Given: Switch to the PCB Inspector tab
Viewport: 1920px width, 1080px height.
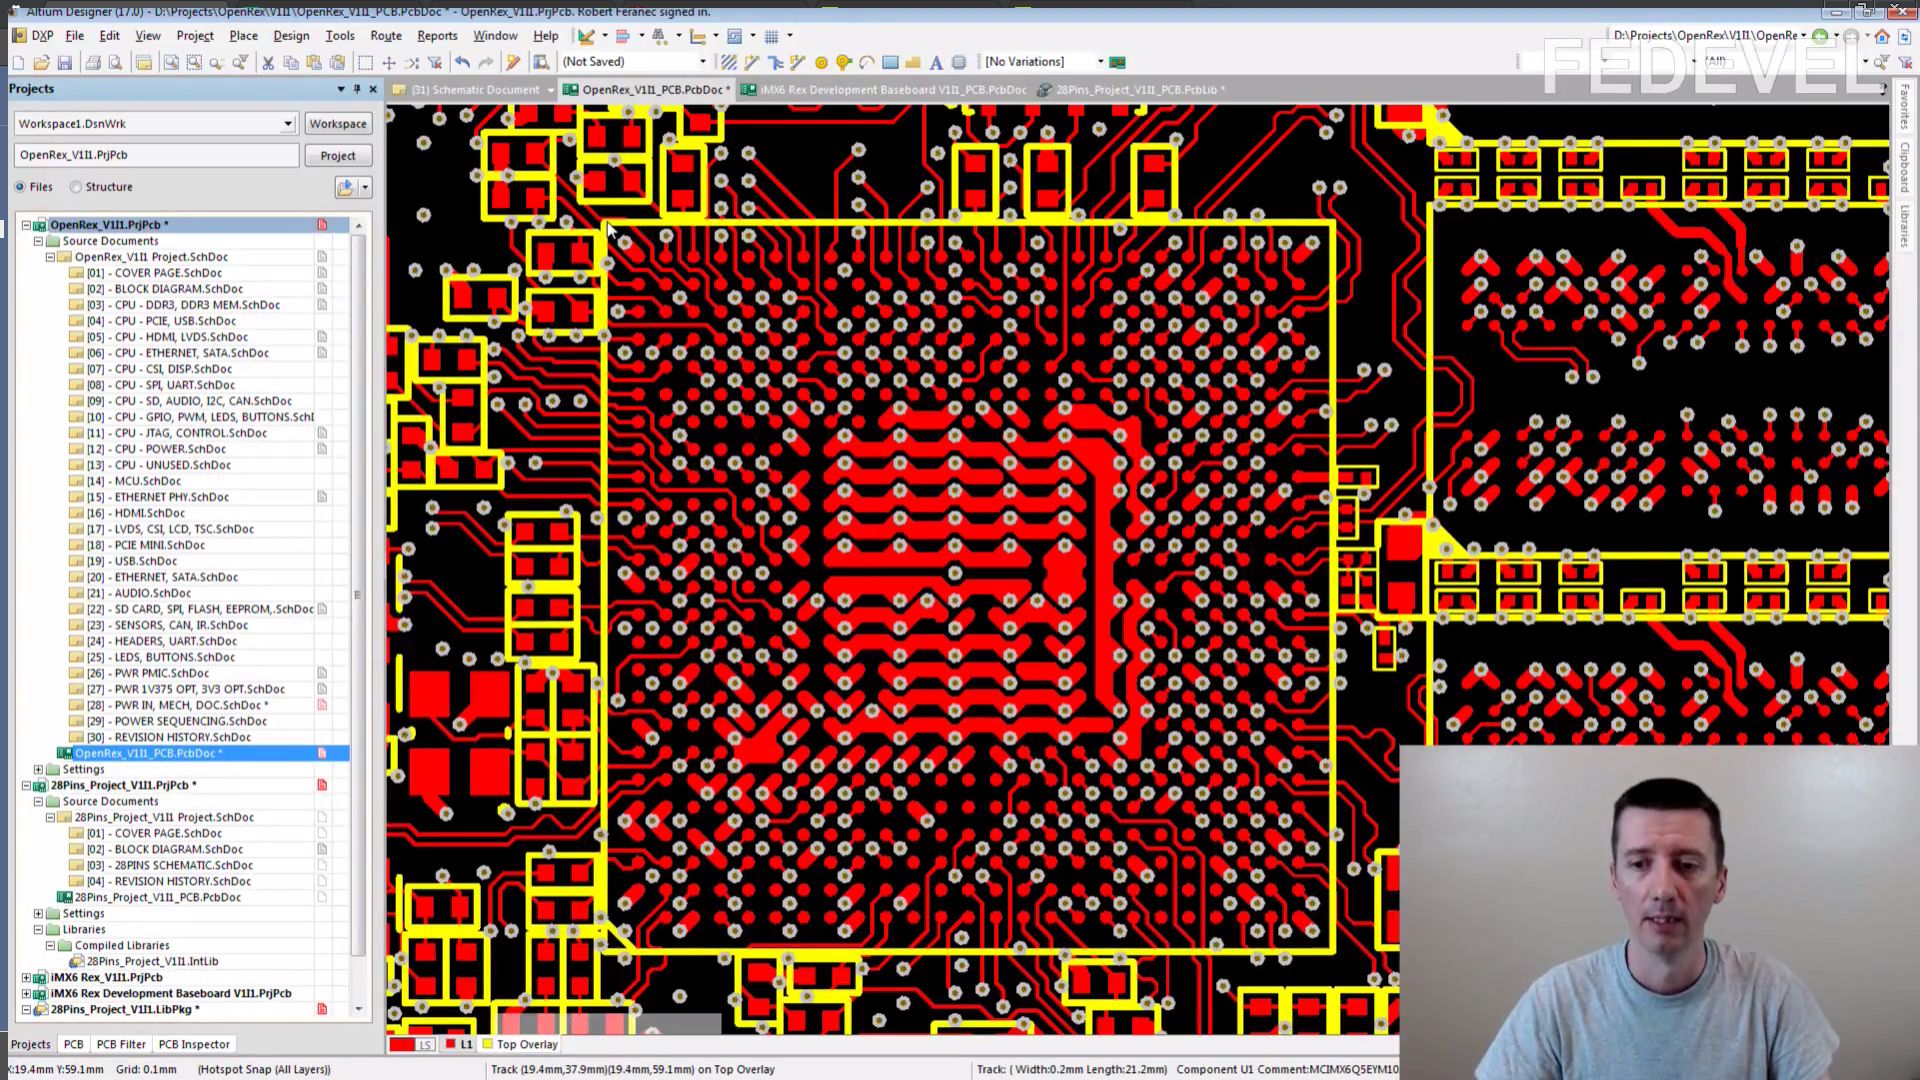Looking at the screenshot, I should click(194, 1044).
